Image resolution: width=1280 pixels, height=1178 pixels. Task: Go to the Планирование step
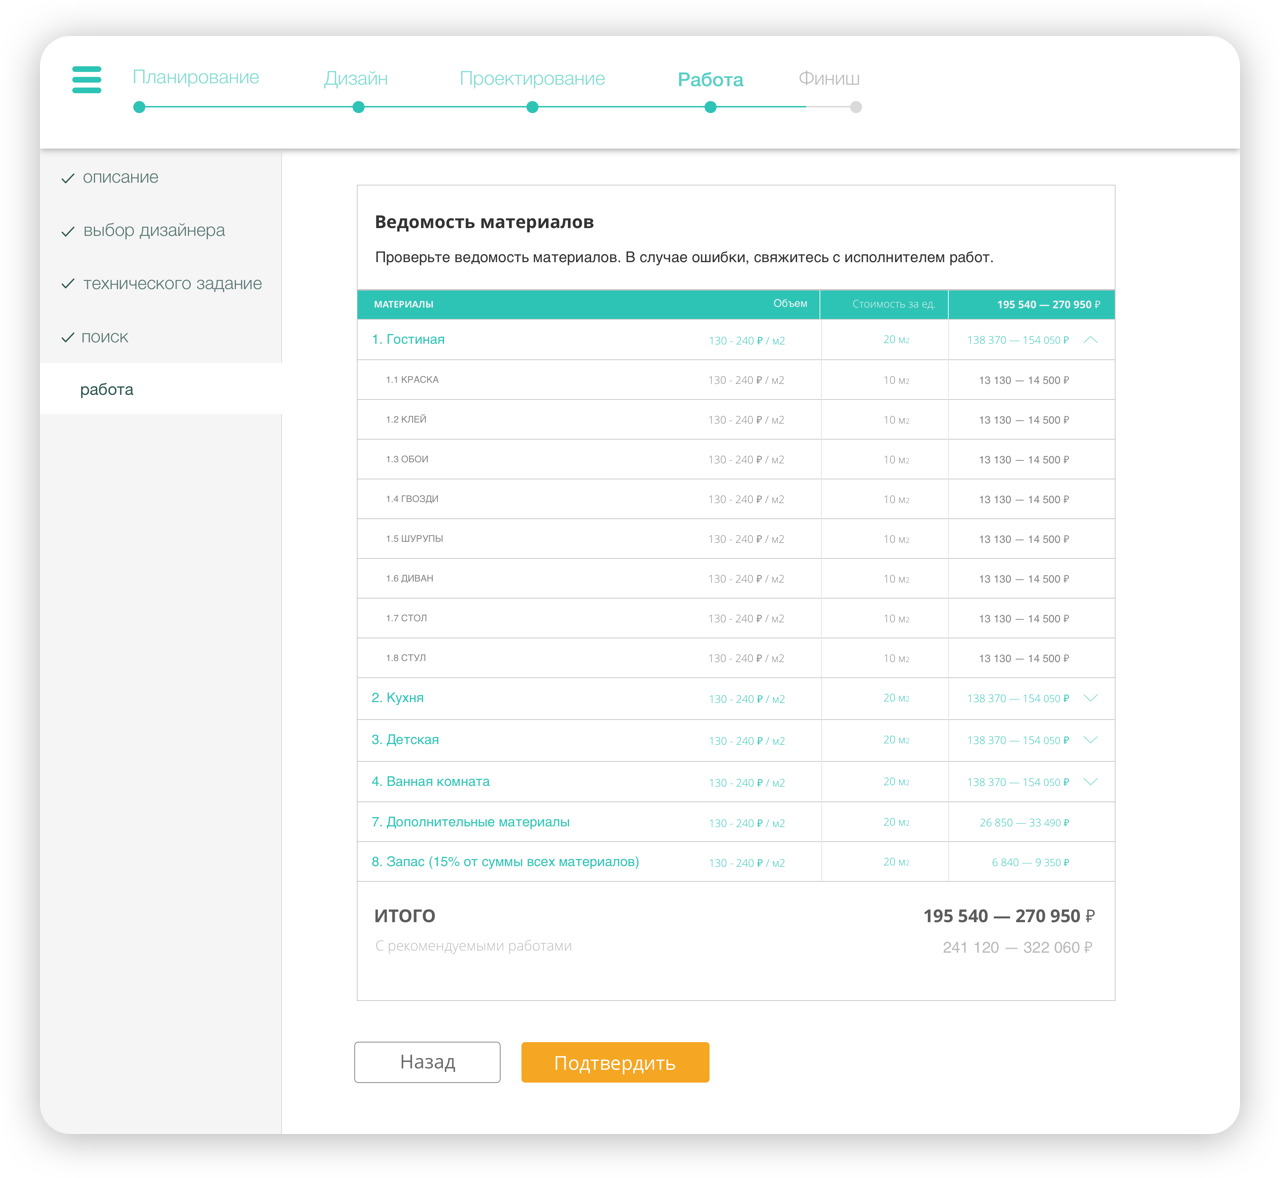(196, 78)
